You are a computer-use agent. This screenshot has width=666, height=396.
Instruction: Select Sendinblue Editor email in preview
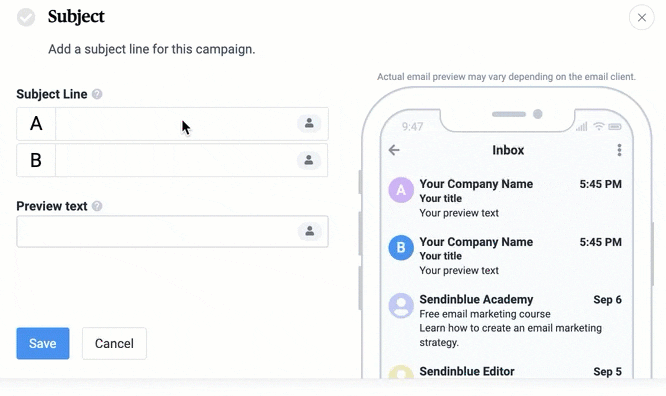[x=505, y=371]
